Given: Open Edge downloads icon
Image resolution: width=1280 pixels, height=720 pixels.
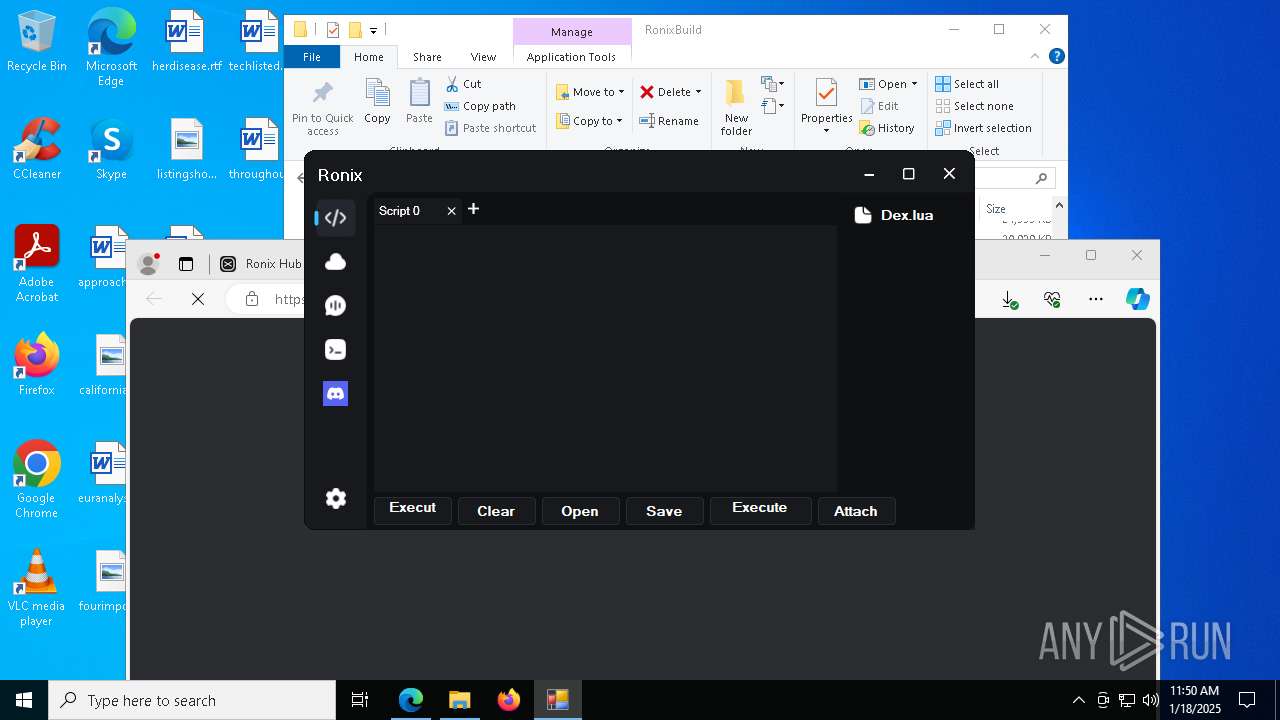Looking at the screenshot, I should point(1010,299).
